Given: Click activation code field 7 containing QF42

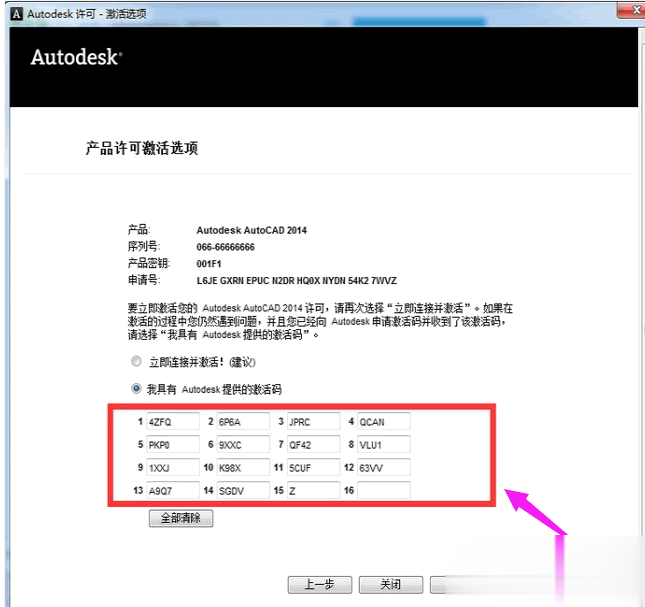Looking at the screenshot, I should [x=314, y=445].
